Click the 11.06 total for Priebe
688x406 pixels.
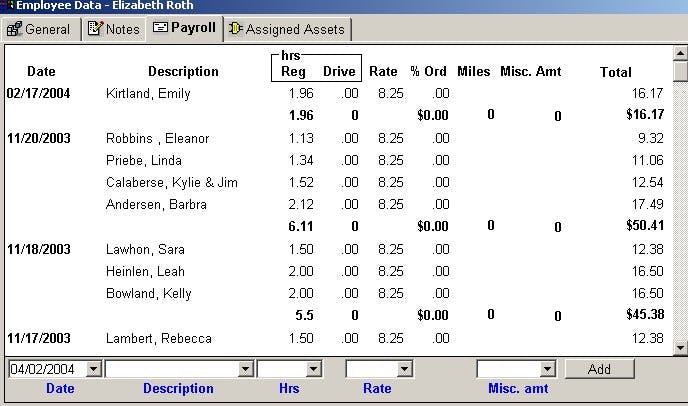648,161
